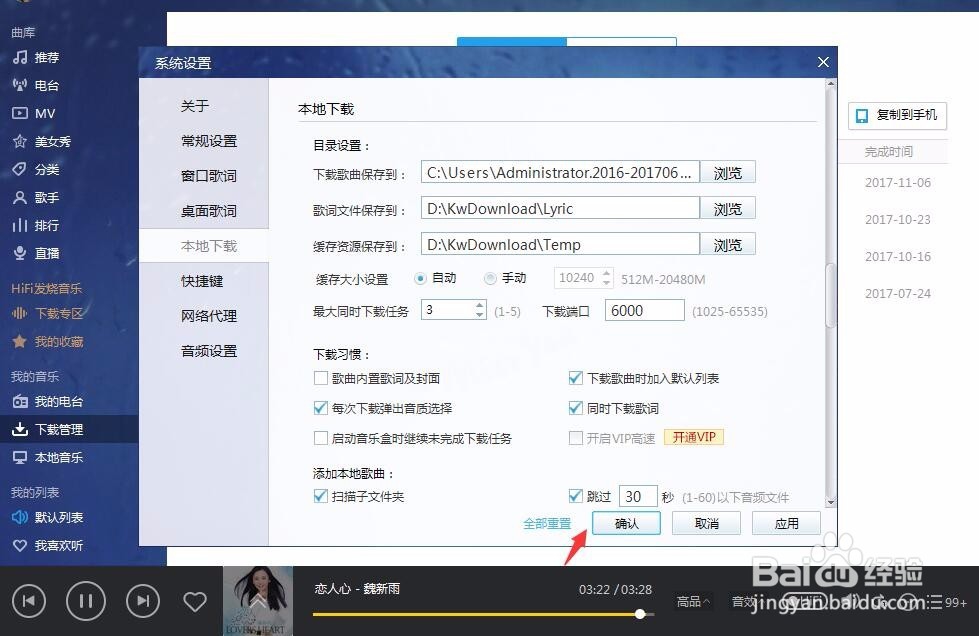The width and height of the screenshot is (979, 636).
Task: Click the 开通VIP button
Action: click(694, 438)
